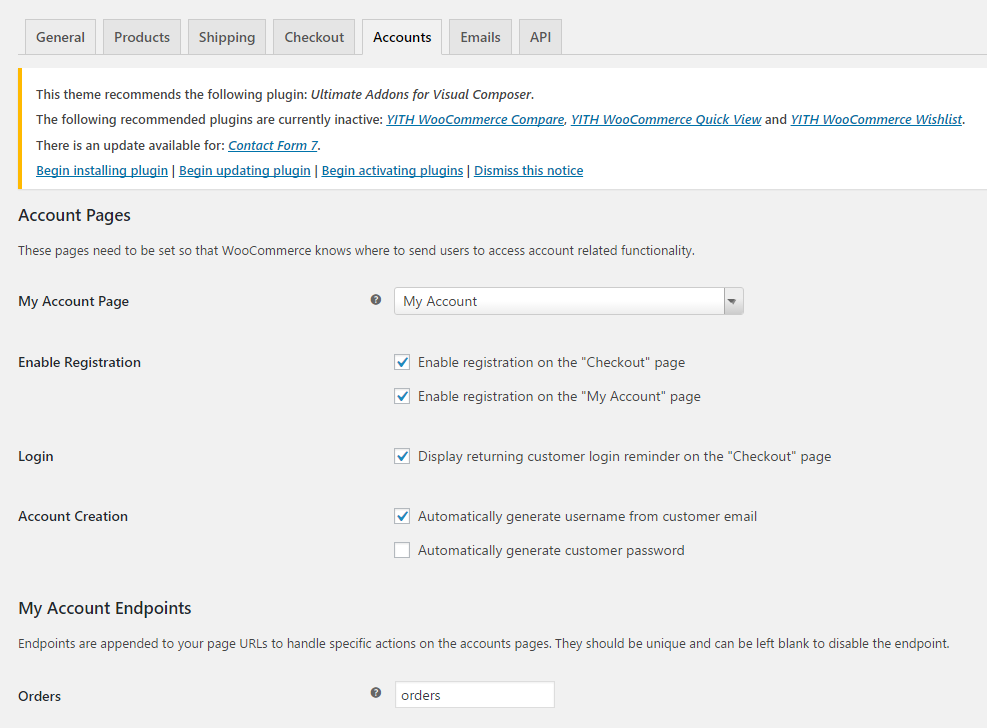This screenshot has width=987, height=728.
Task: Click the Contact Form 7 link
Action: coord(273,145)
